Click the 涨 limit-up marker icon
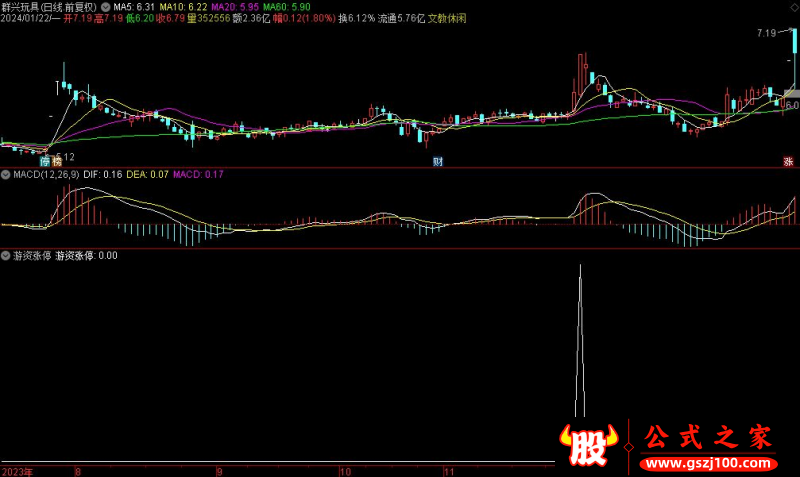Image resolution: width=800 pixels, height=477 pixels. [788, 161]
